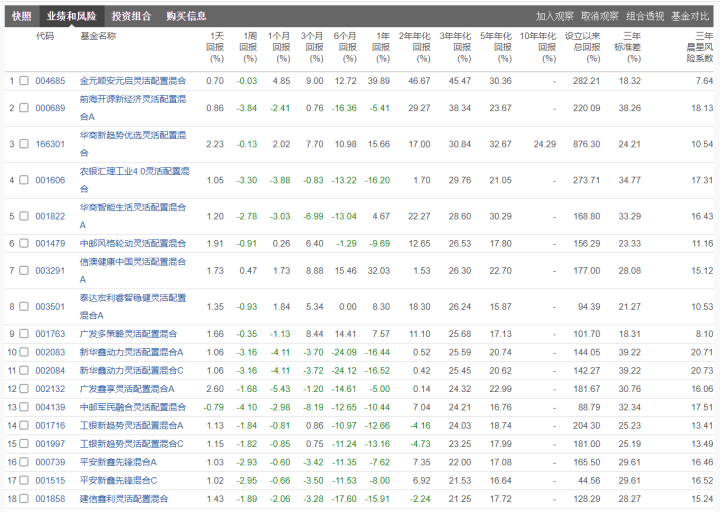The height and width of the screenshot is (512, 720).
Task: Select checkbox of fund 001997
Action: click(x=24, y=444)
